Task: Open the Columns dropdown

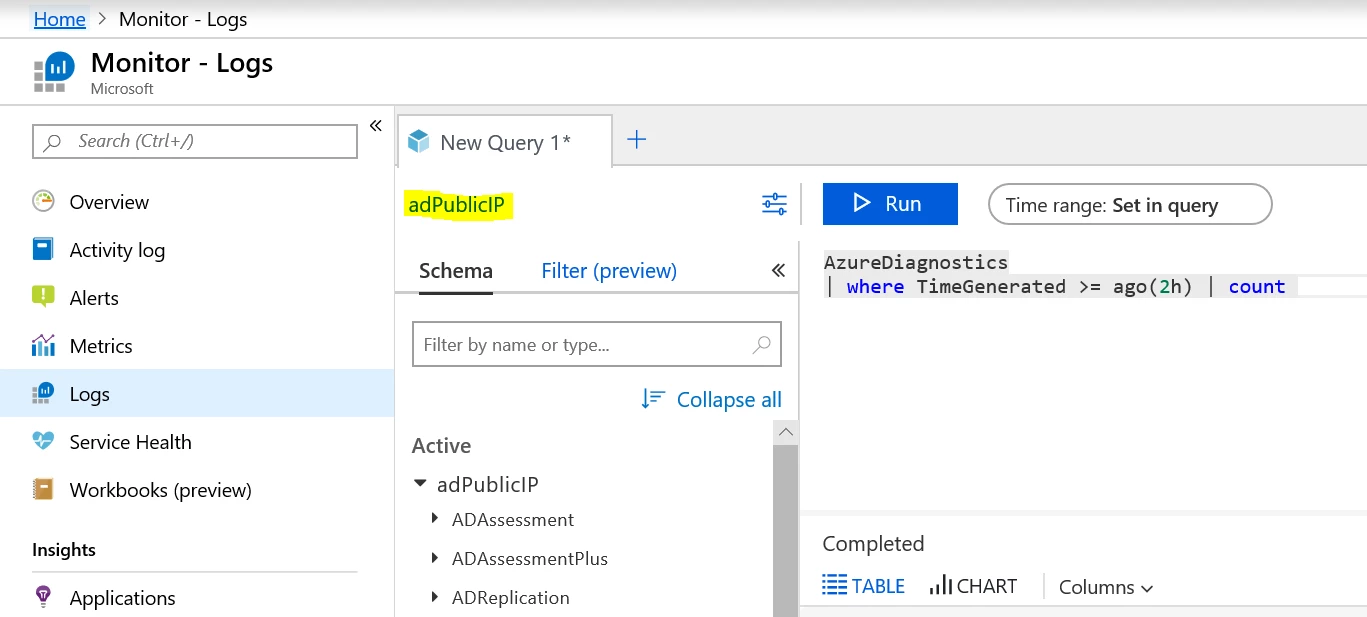Action: (1106, 587)
